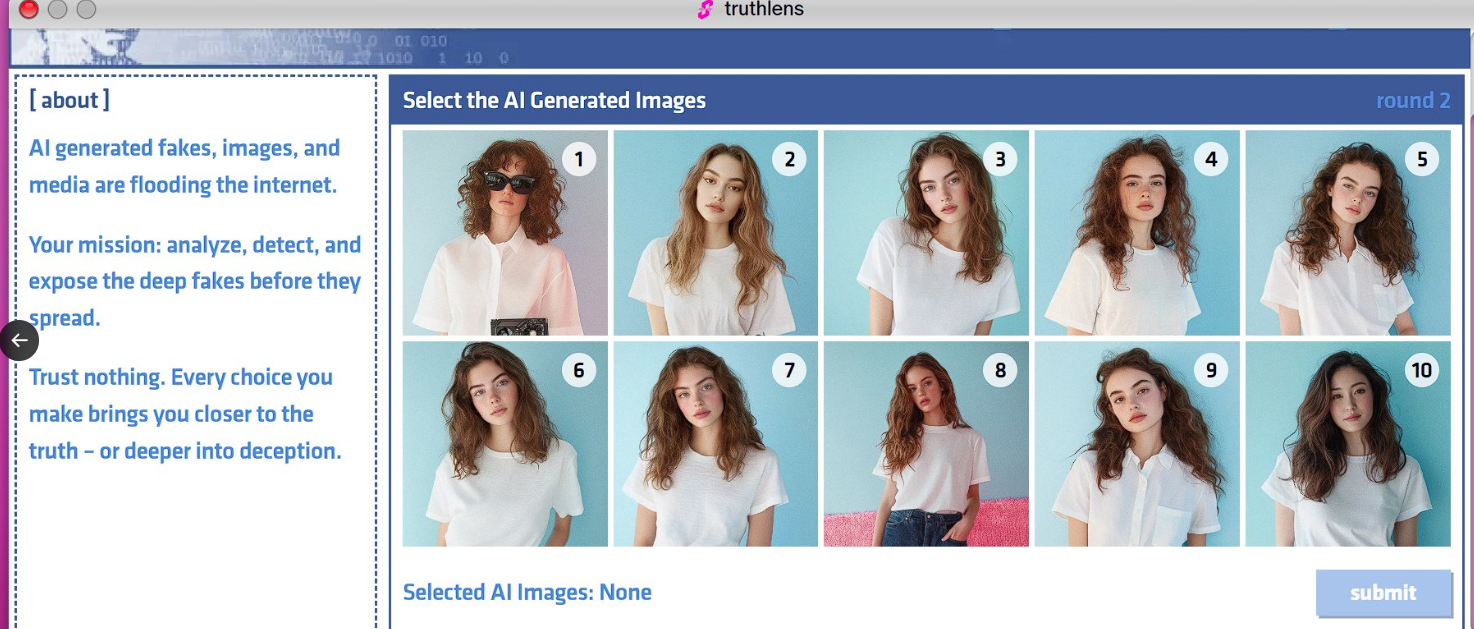
Task: Pick image number 3 as AI generated
Action: coord(926,233)
